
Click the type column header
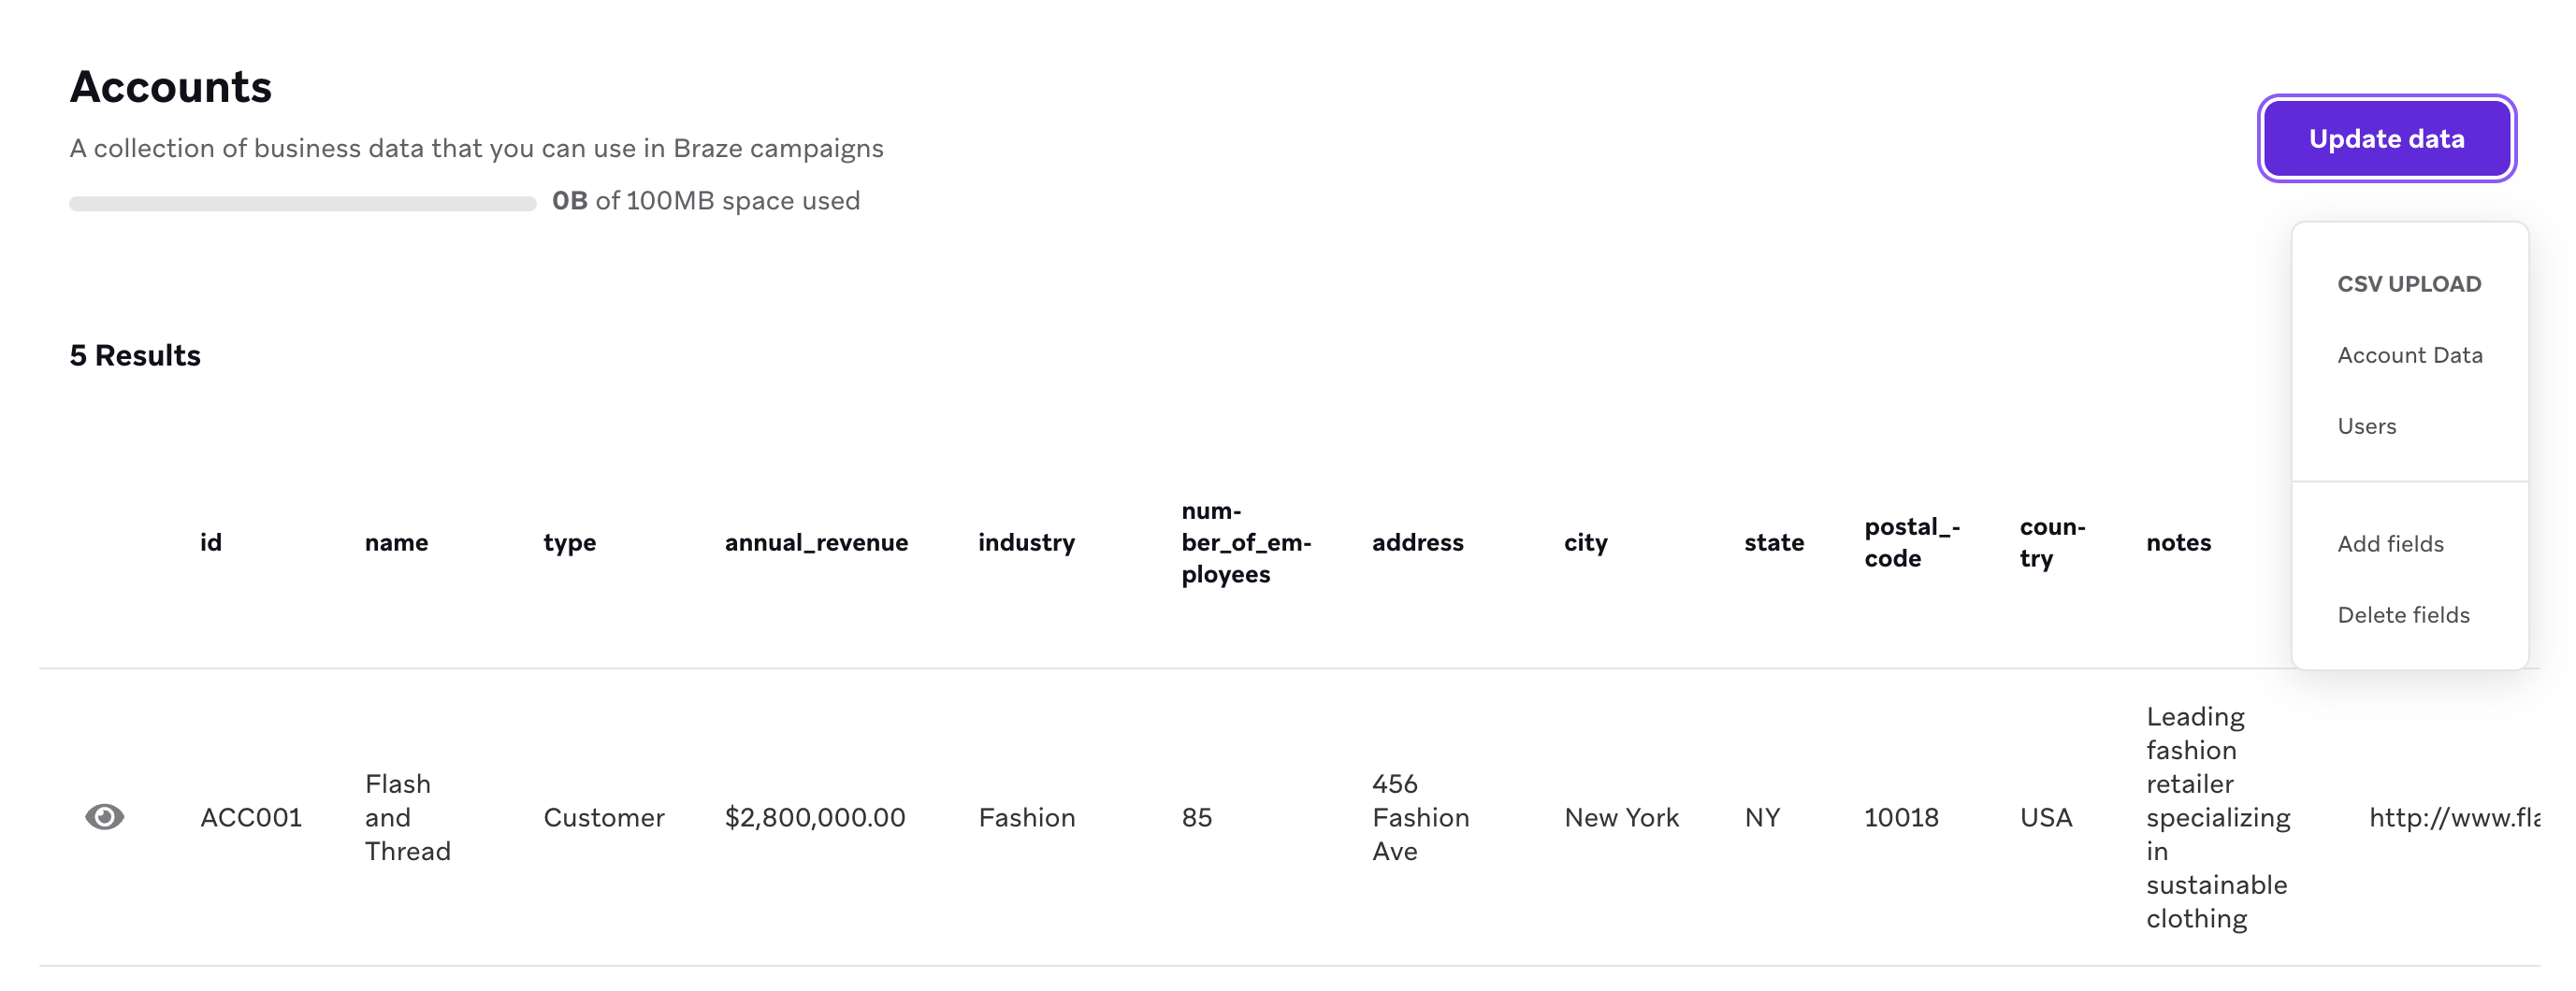(569, 543)
